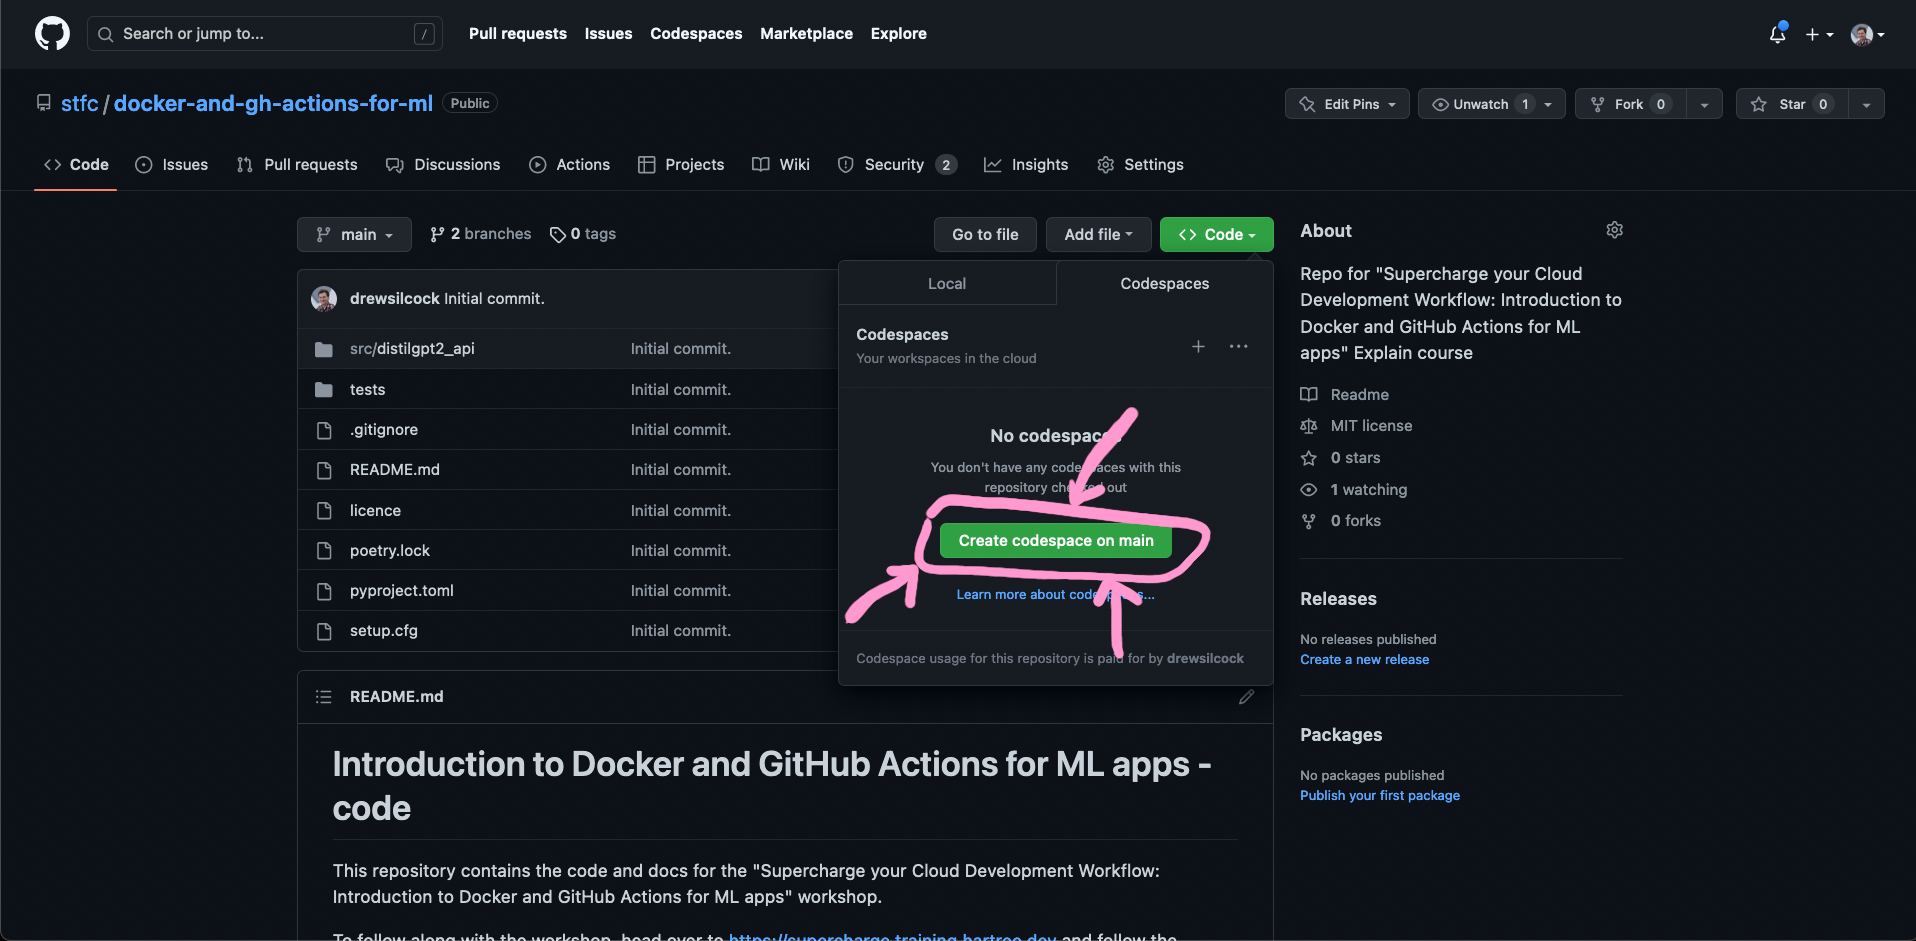Click the Create a new release link
This screenshot has width=1916, height=941.
tap(1364, 659)
